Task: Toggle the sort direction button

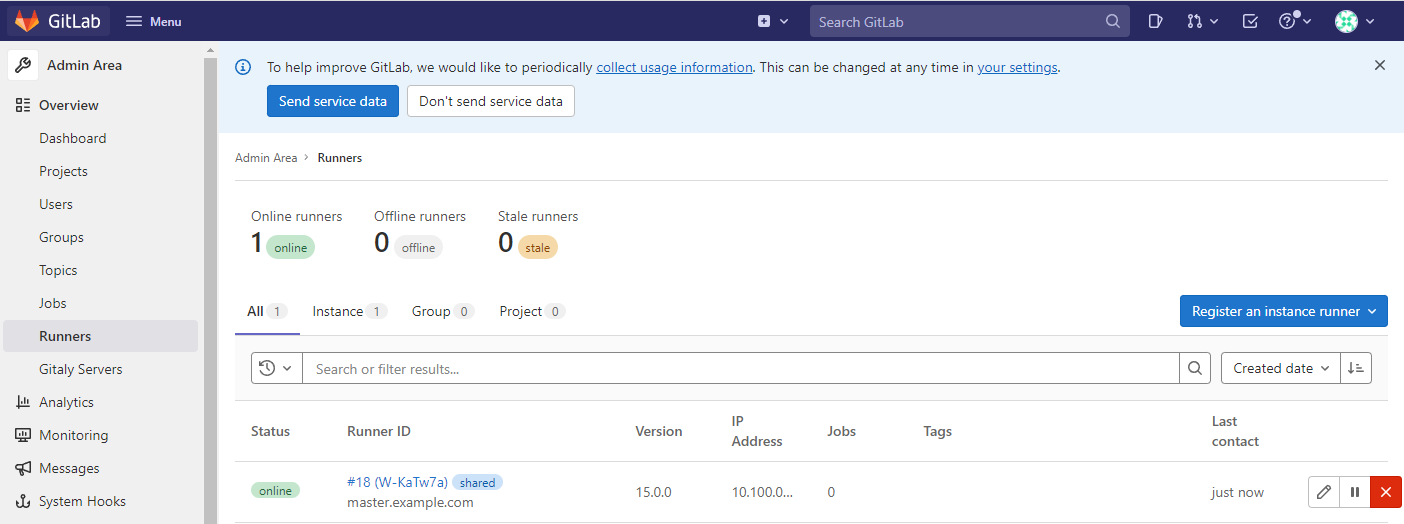Action: (x=1356, y=368)
